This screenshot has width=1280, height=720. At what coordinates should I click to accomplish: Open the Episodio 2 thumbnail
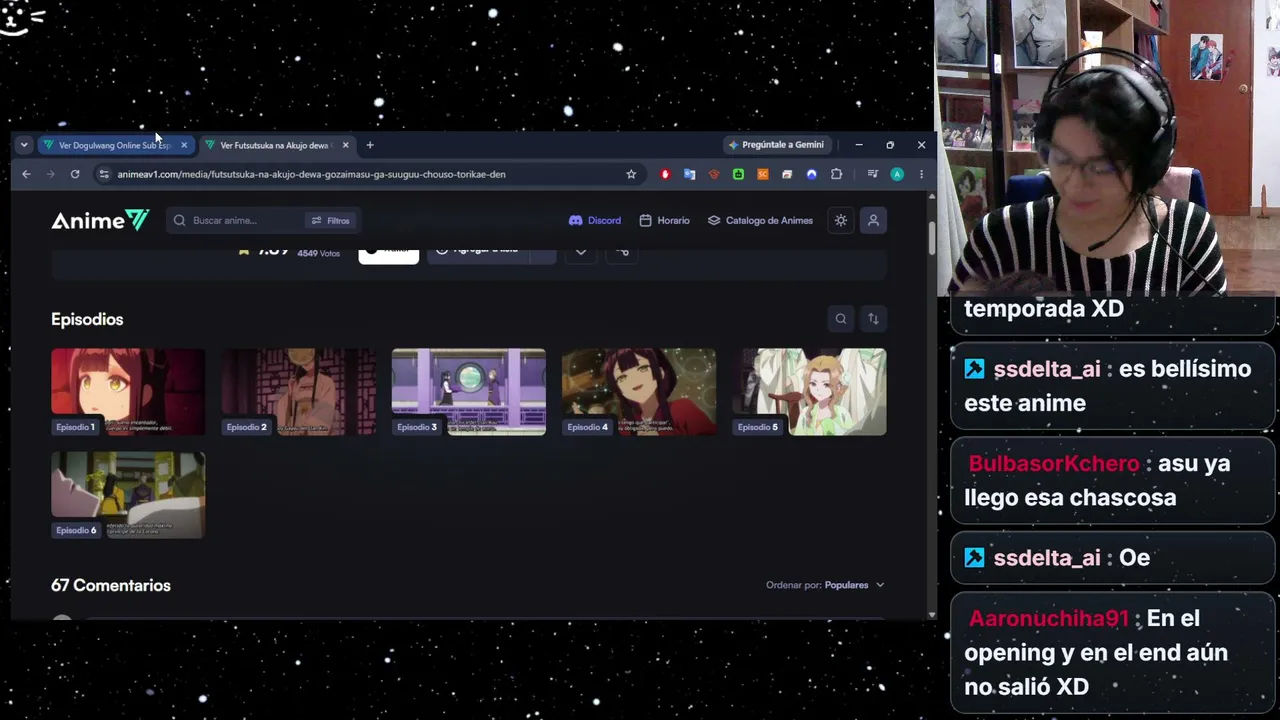(x=299, y=392)
